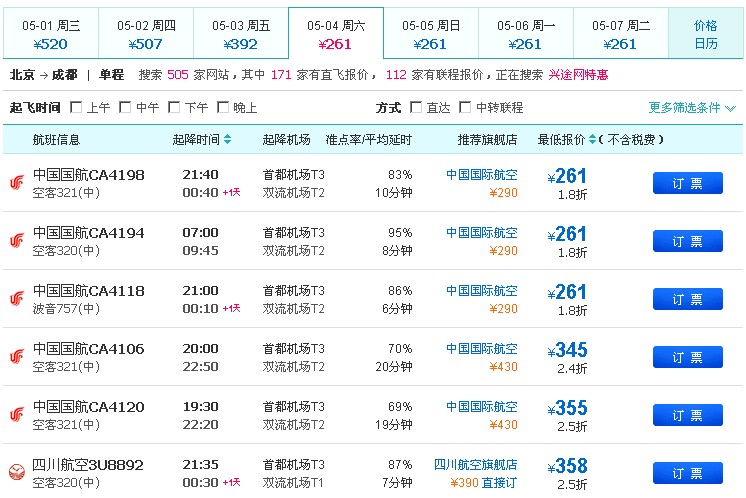The height and width of the screenshot is (498, 746).
Task: Book ticket for flight CA4120
Action: [687, 415]
